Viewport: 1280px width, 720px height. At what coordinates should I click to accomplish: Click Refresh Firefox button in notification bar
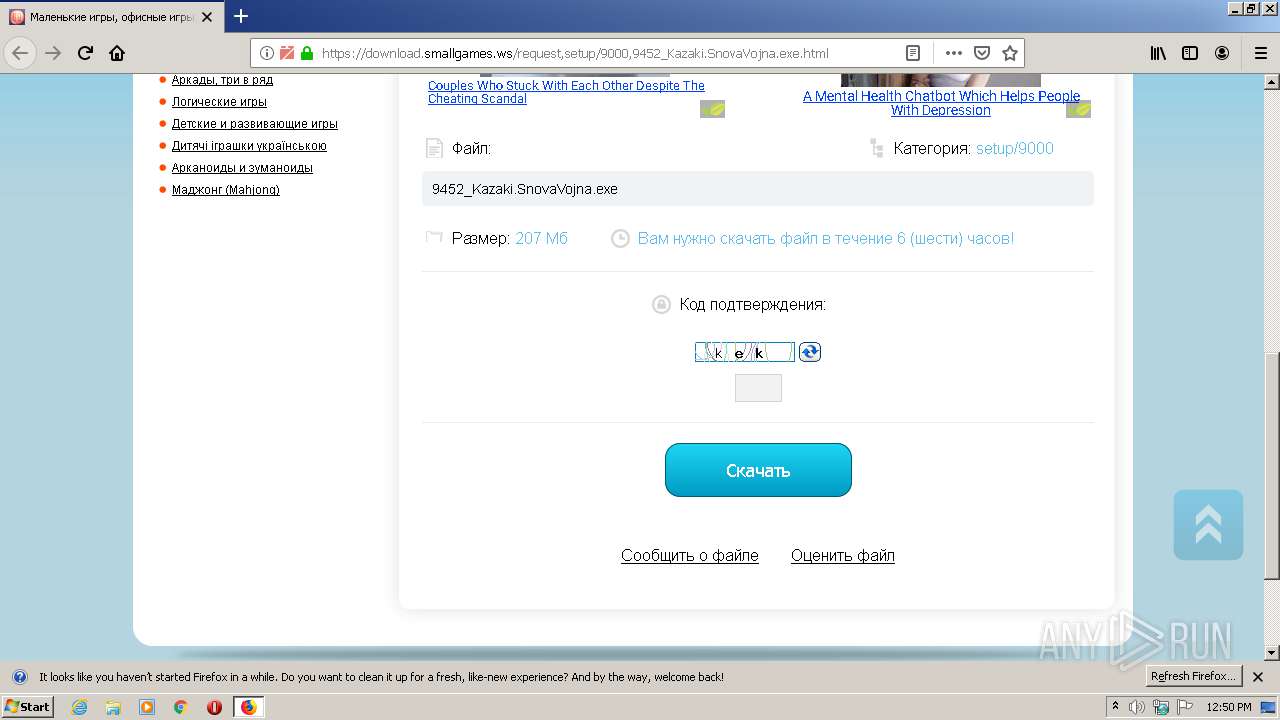[x=1194, y=677]
